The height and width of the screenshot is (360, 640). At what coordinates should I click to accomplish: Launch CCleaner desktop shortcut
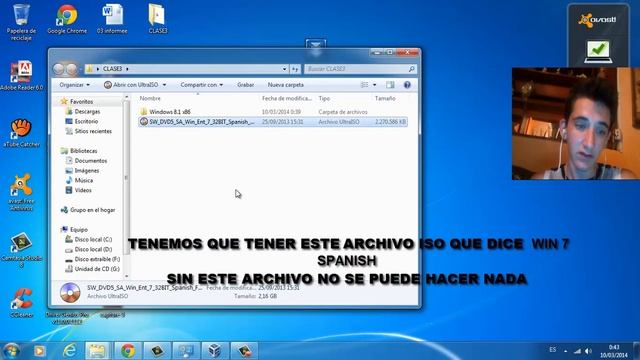(x=22, y=303)
